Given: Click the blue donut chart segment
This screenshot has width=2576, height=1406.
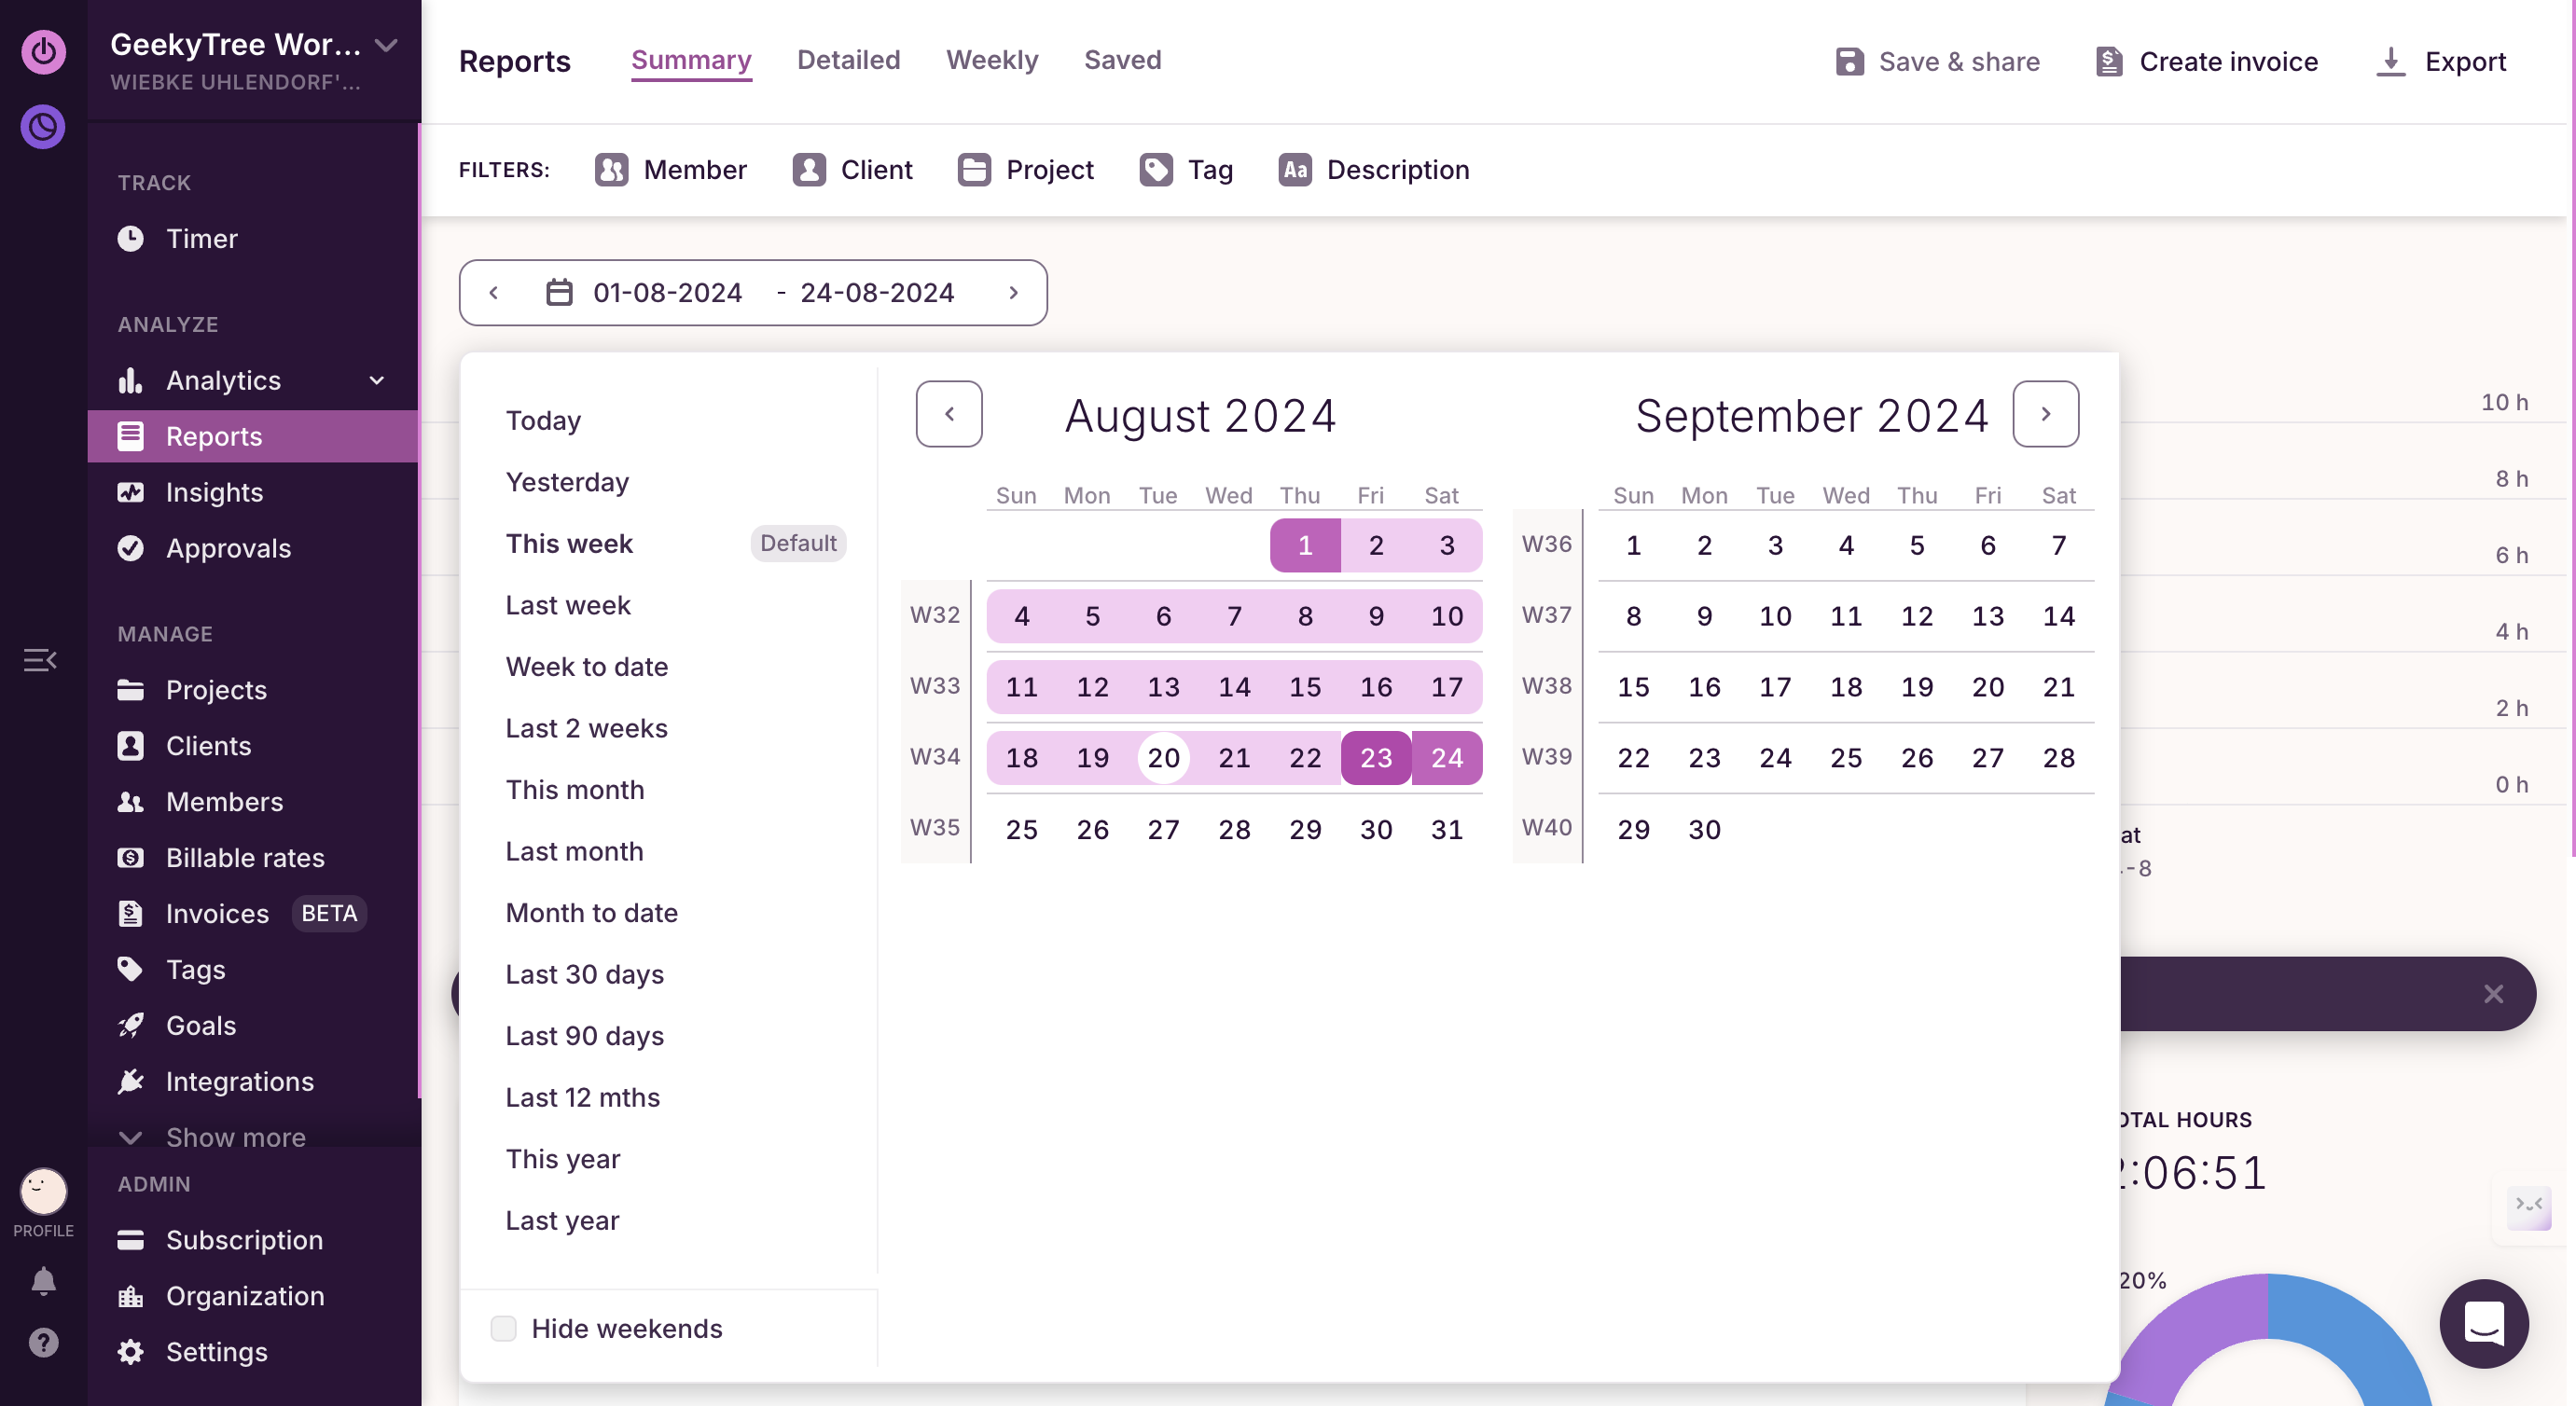Looking at the screenshot, I should coord(2350,1339).
